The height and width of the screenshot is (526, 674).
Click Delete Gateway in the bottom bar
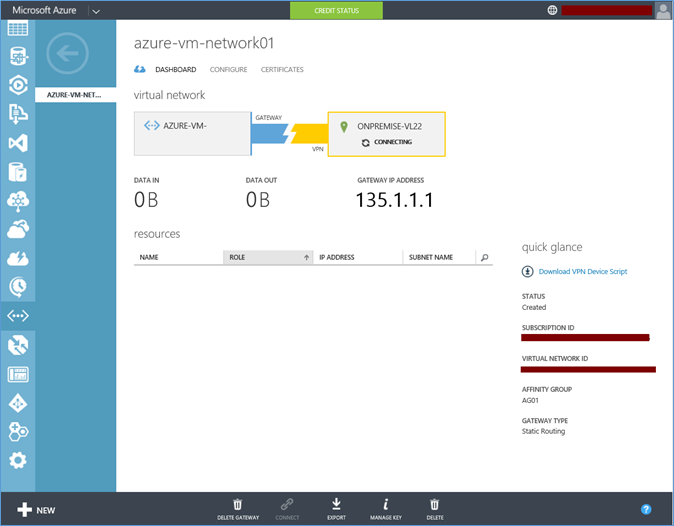point(238,509)
